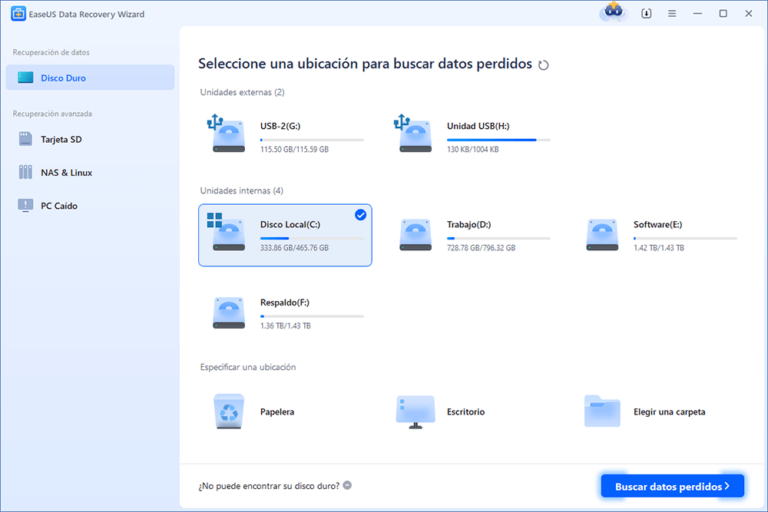Click the Tarjeta SD card icon
Viewport: 768px width, 512px height.
pyautogui.click(x=25, y=139)
